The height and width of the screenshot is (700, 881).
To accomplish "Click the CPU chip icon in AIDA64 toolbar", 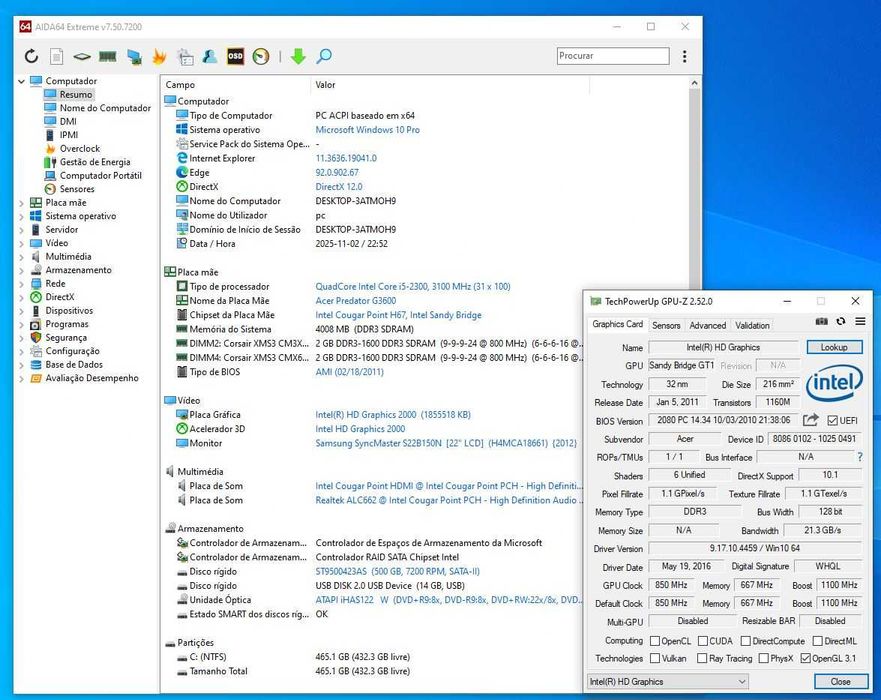I will [81, 56].
